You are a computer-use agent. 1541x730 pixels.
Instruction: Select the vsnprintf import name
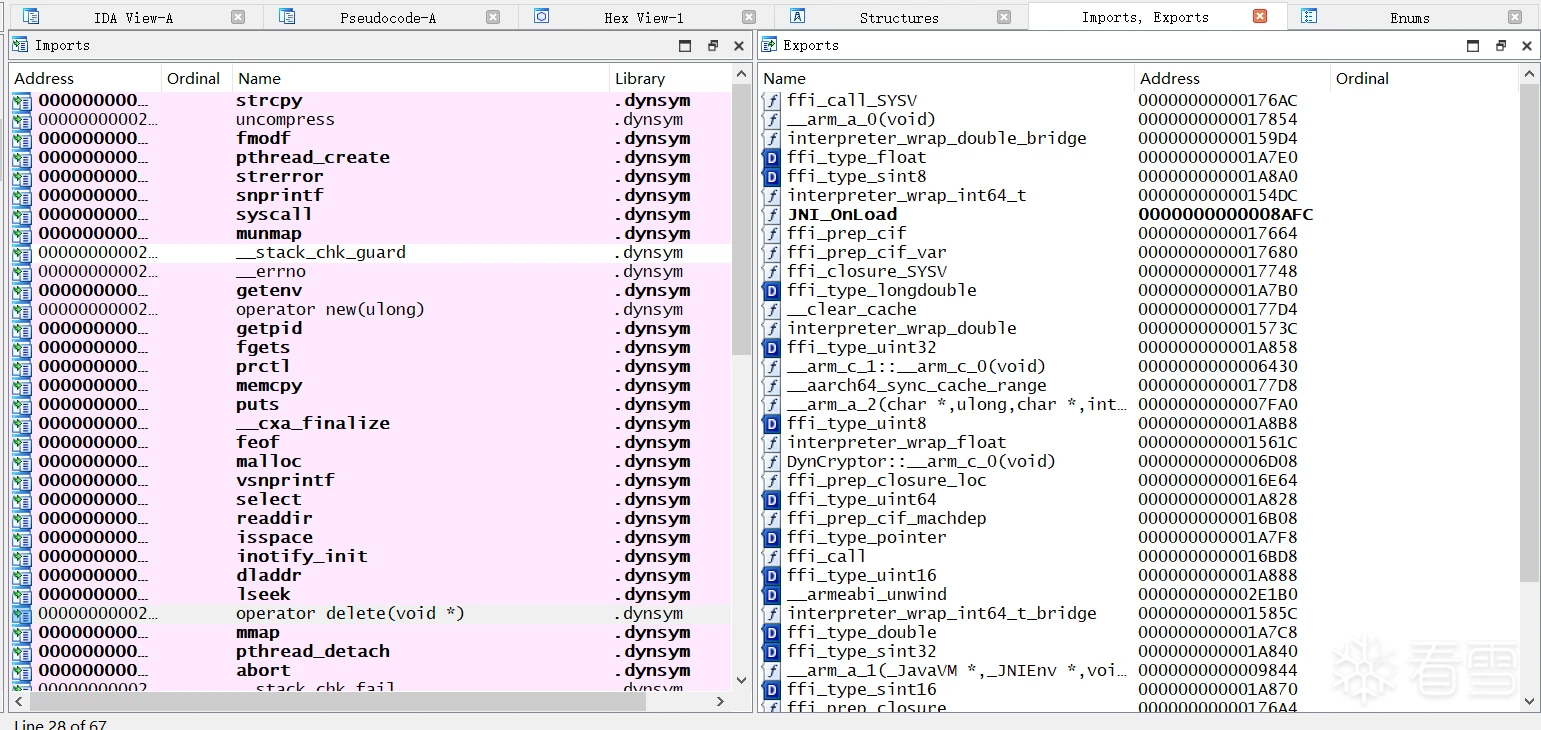285,481
